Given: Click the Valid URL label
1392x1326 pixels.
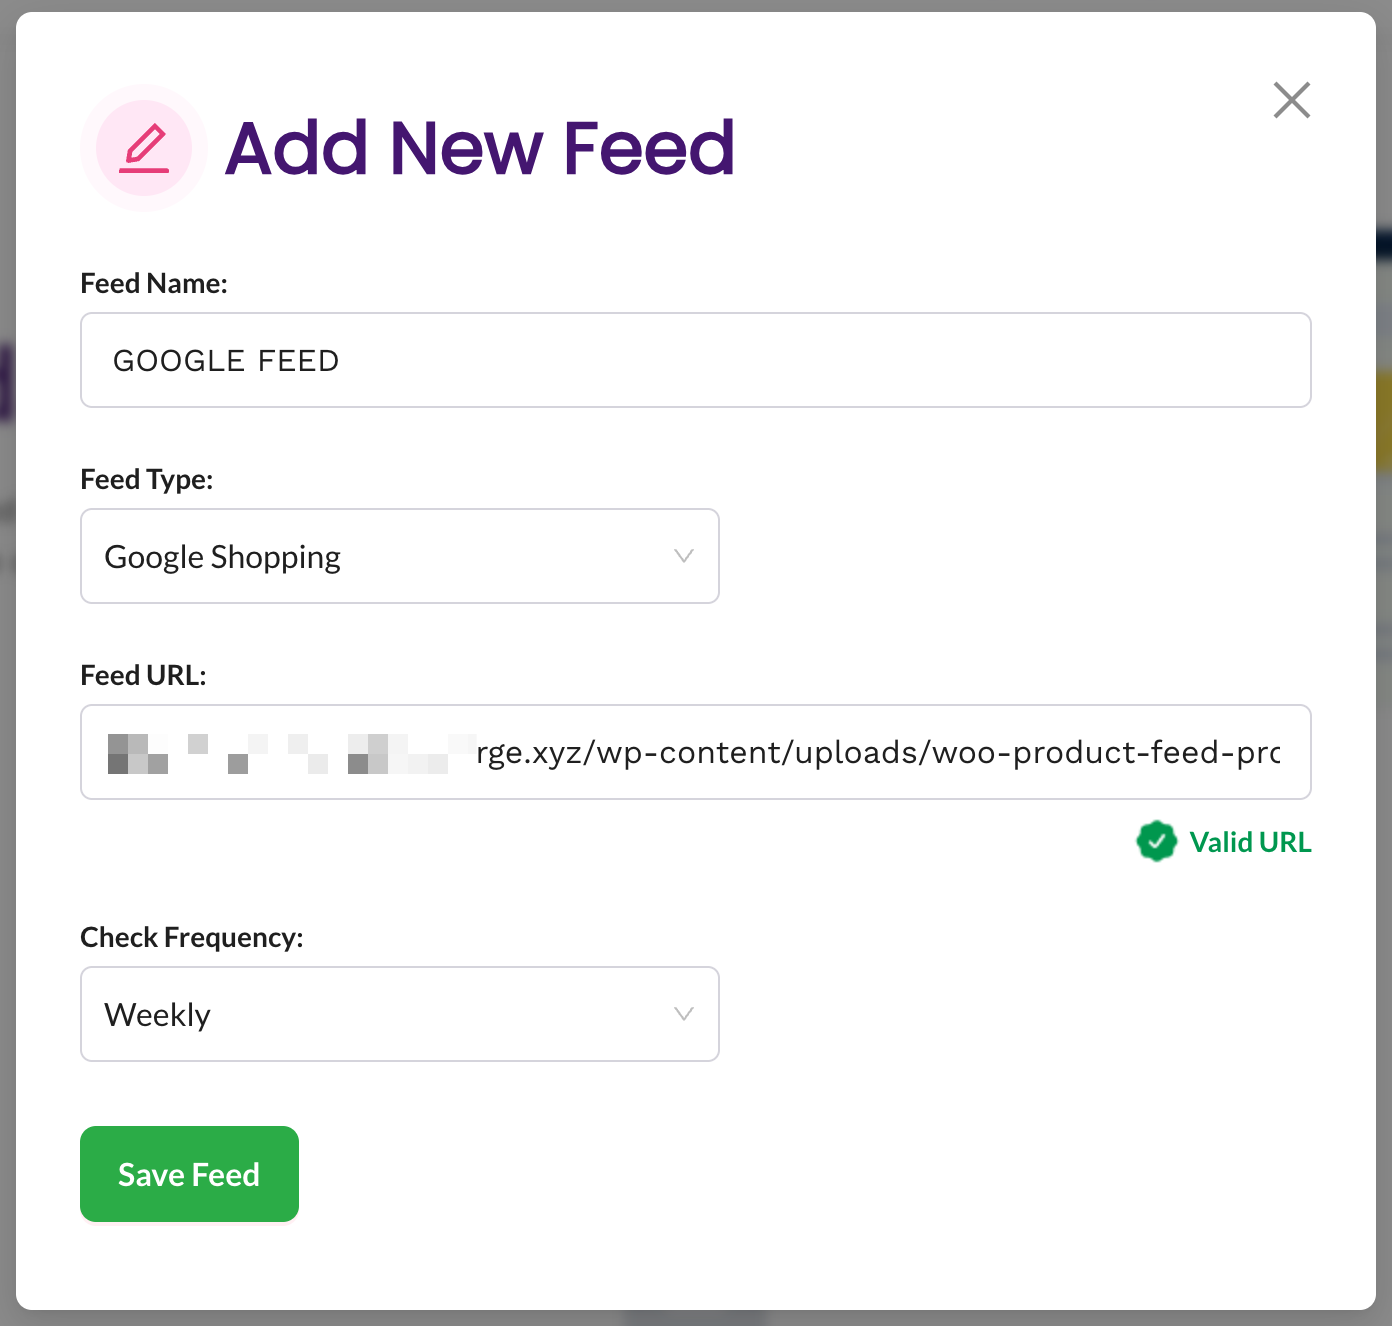Looking at the screenshot, I should tap(1251, 841).
